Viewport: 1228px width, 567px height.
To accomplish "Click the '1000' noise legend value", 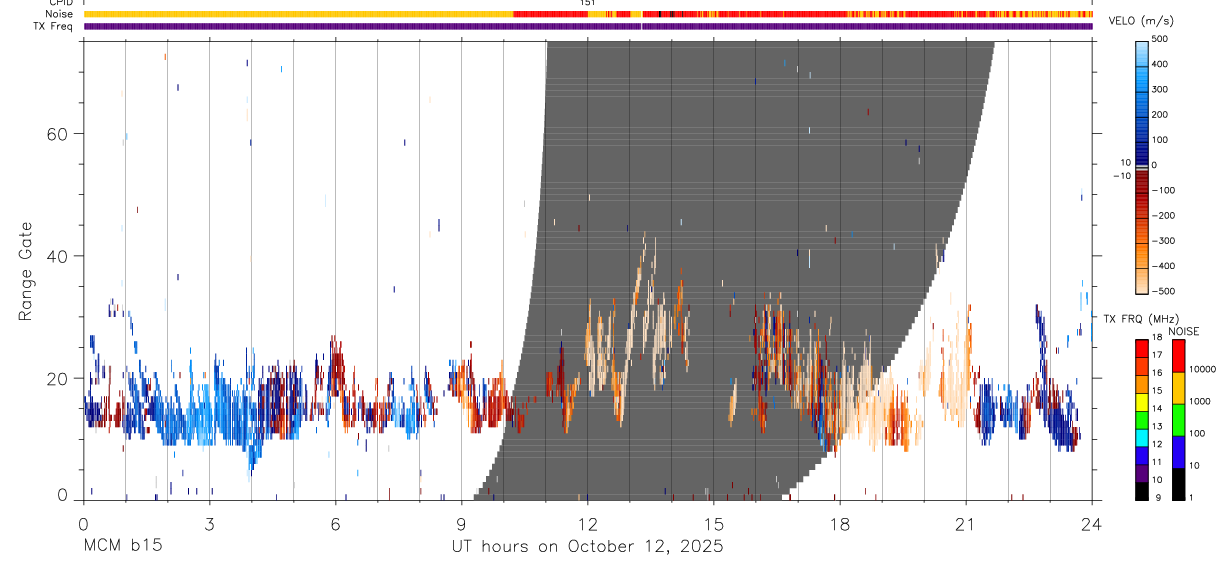I will coord(1200,401).
